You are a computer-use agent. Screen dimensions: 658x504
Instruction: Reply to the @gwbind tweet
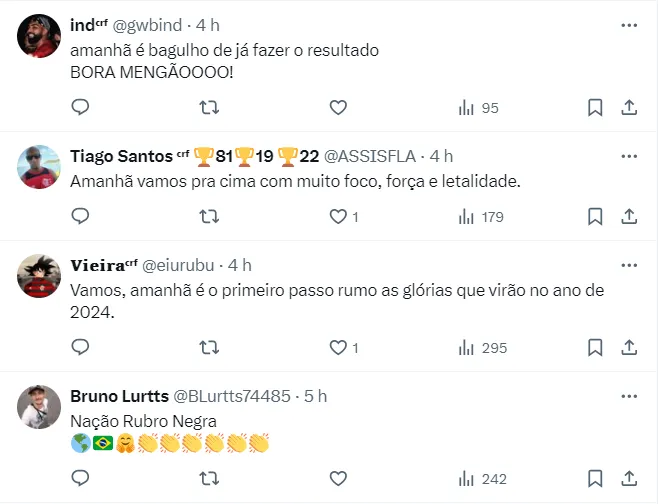point(81,108)
